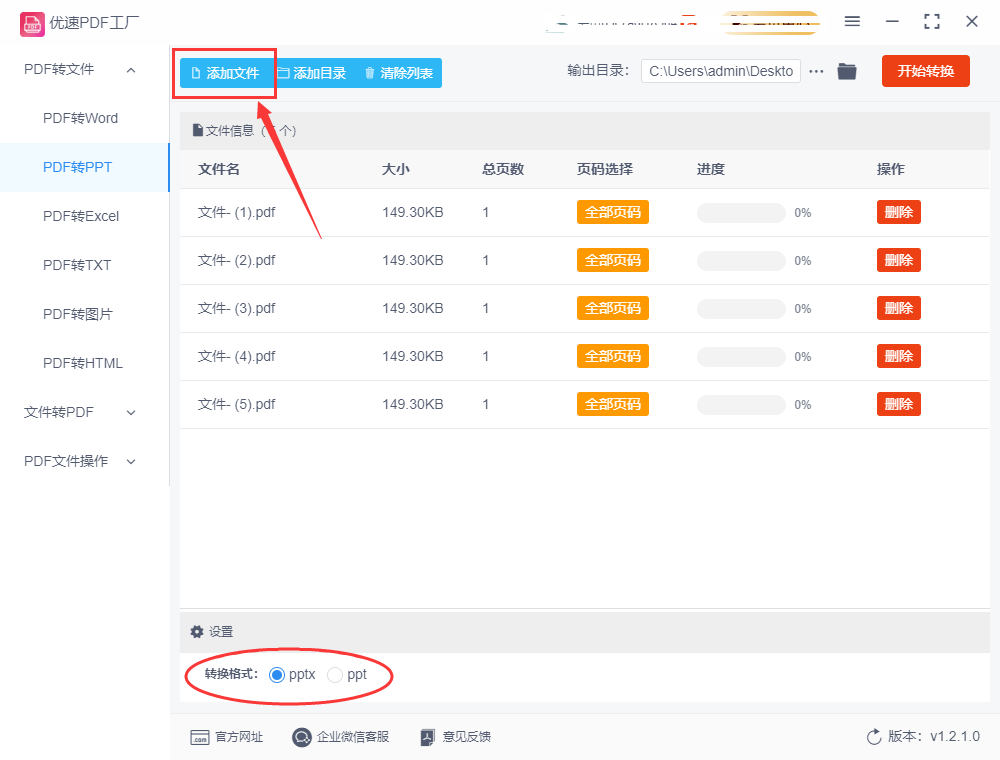Click file name 文件- (2).pdf
This screenshot has height=760, width=1000.
pos(237,260)
